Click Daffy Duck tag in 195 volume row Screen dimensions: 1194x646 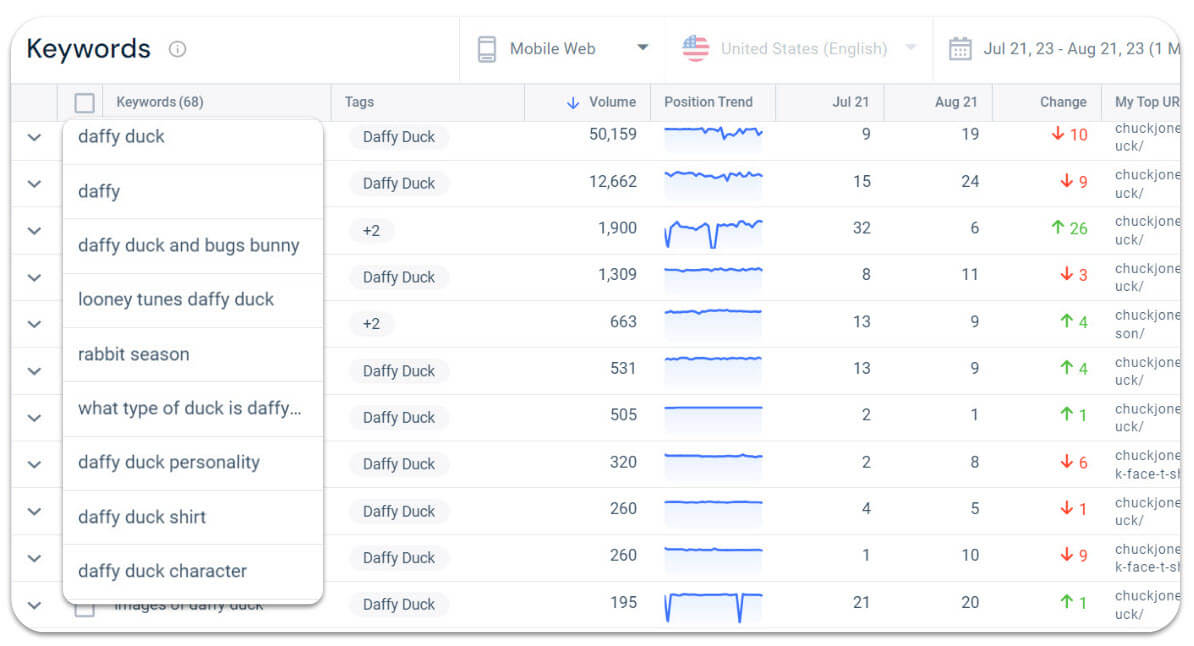pos(398,605)
